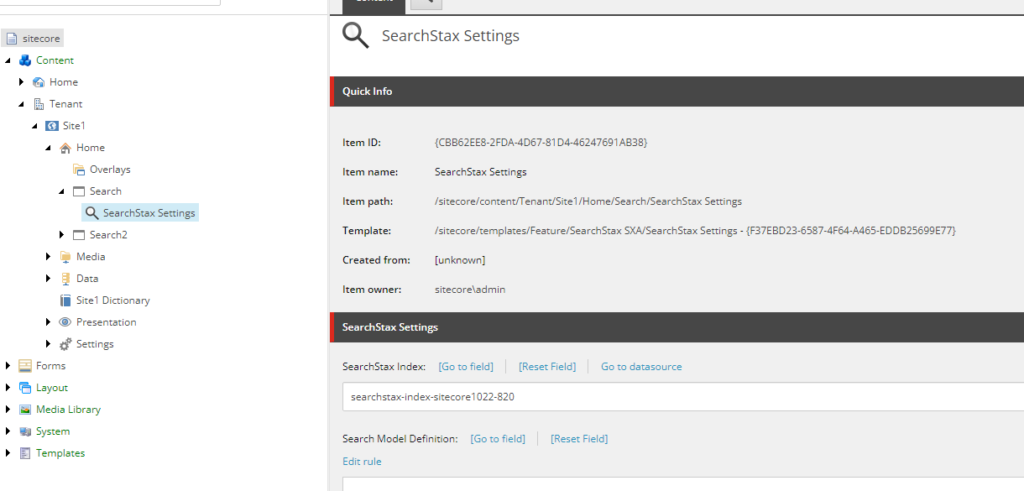Click the Tenant building icon
The width and height of the screenshot is (1024, 491).
39,104
